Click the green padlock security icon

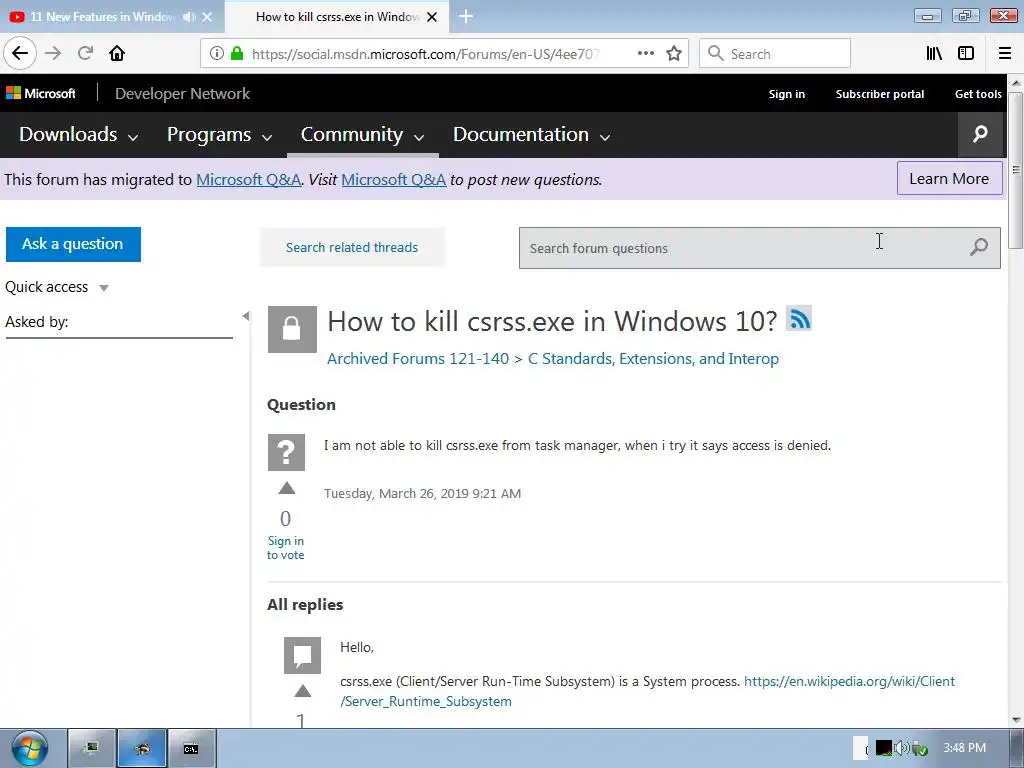[237, 54]
